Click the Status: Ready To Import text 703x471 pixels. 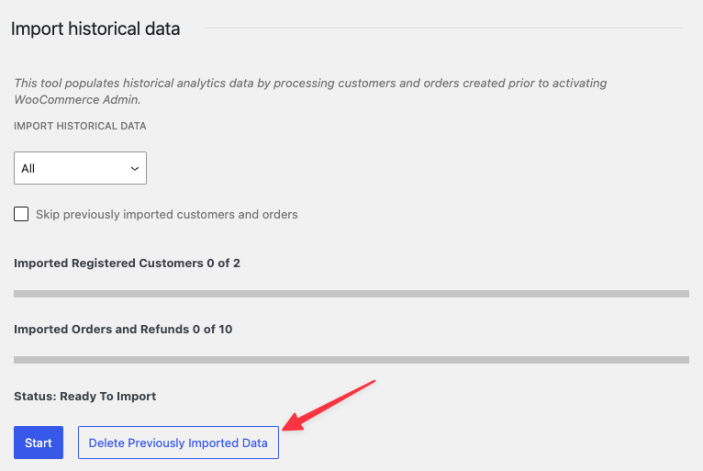pos(85,396)
